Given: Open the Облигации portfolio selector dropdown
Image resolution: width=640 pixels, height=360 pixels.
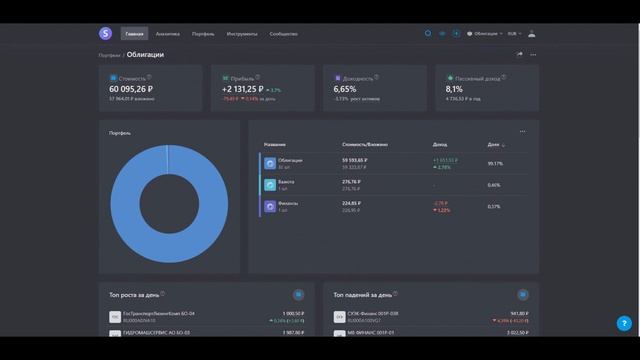Looking at the screenshot, I should pyautogui.click(x=485, y=33).
